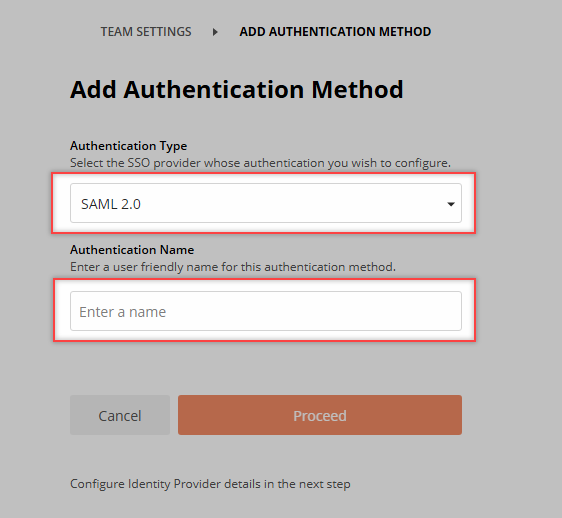The image size is (562, 518).
Task: Click the Select the SSO provider description
Action: click(260, 163)
